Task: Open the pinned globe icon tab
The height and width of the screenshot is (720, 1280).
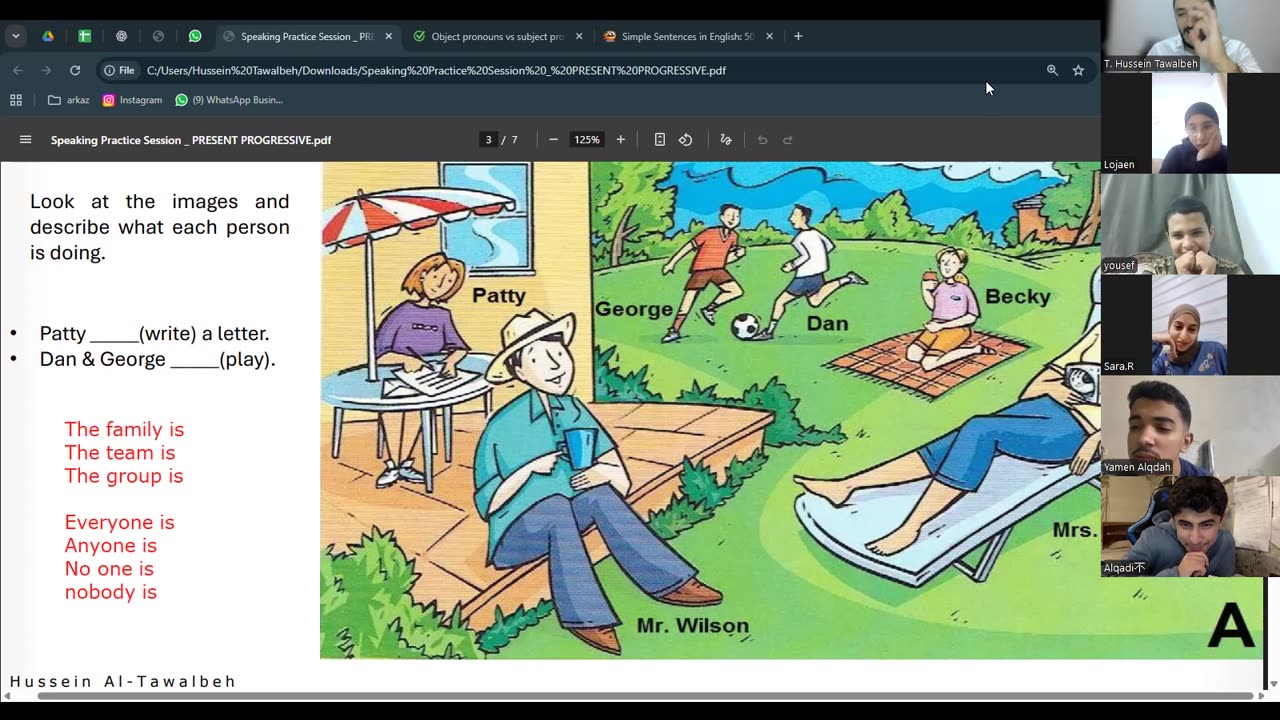Action: click(x=158, y=36)
